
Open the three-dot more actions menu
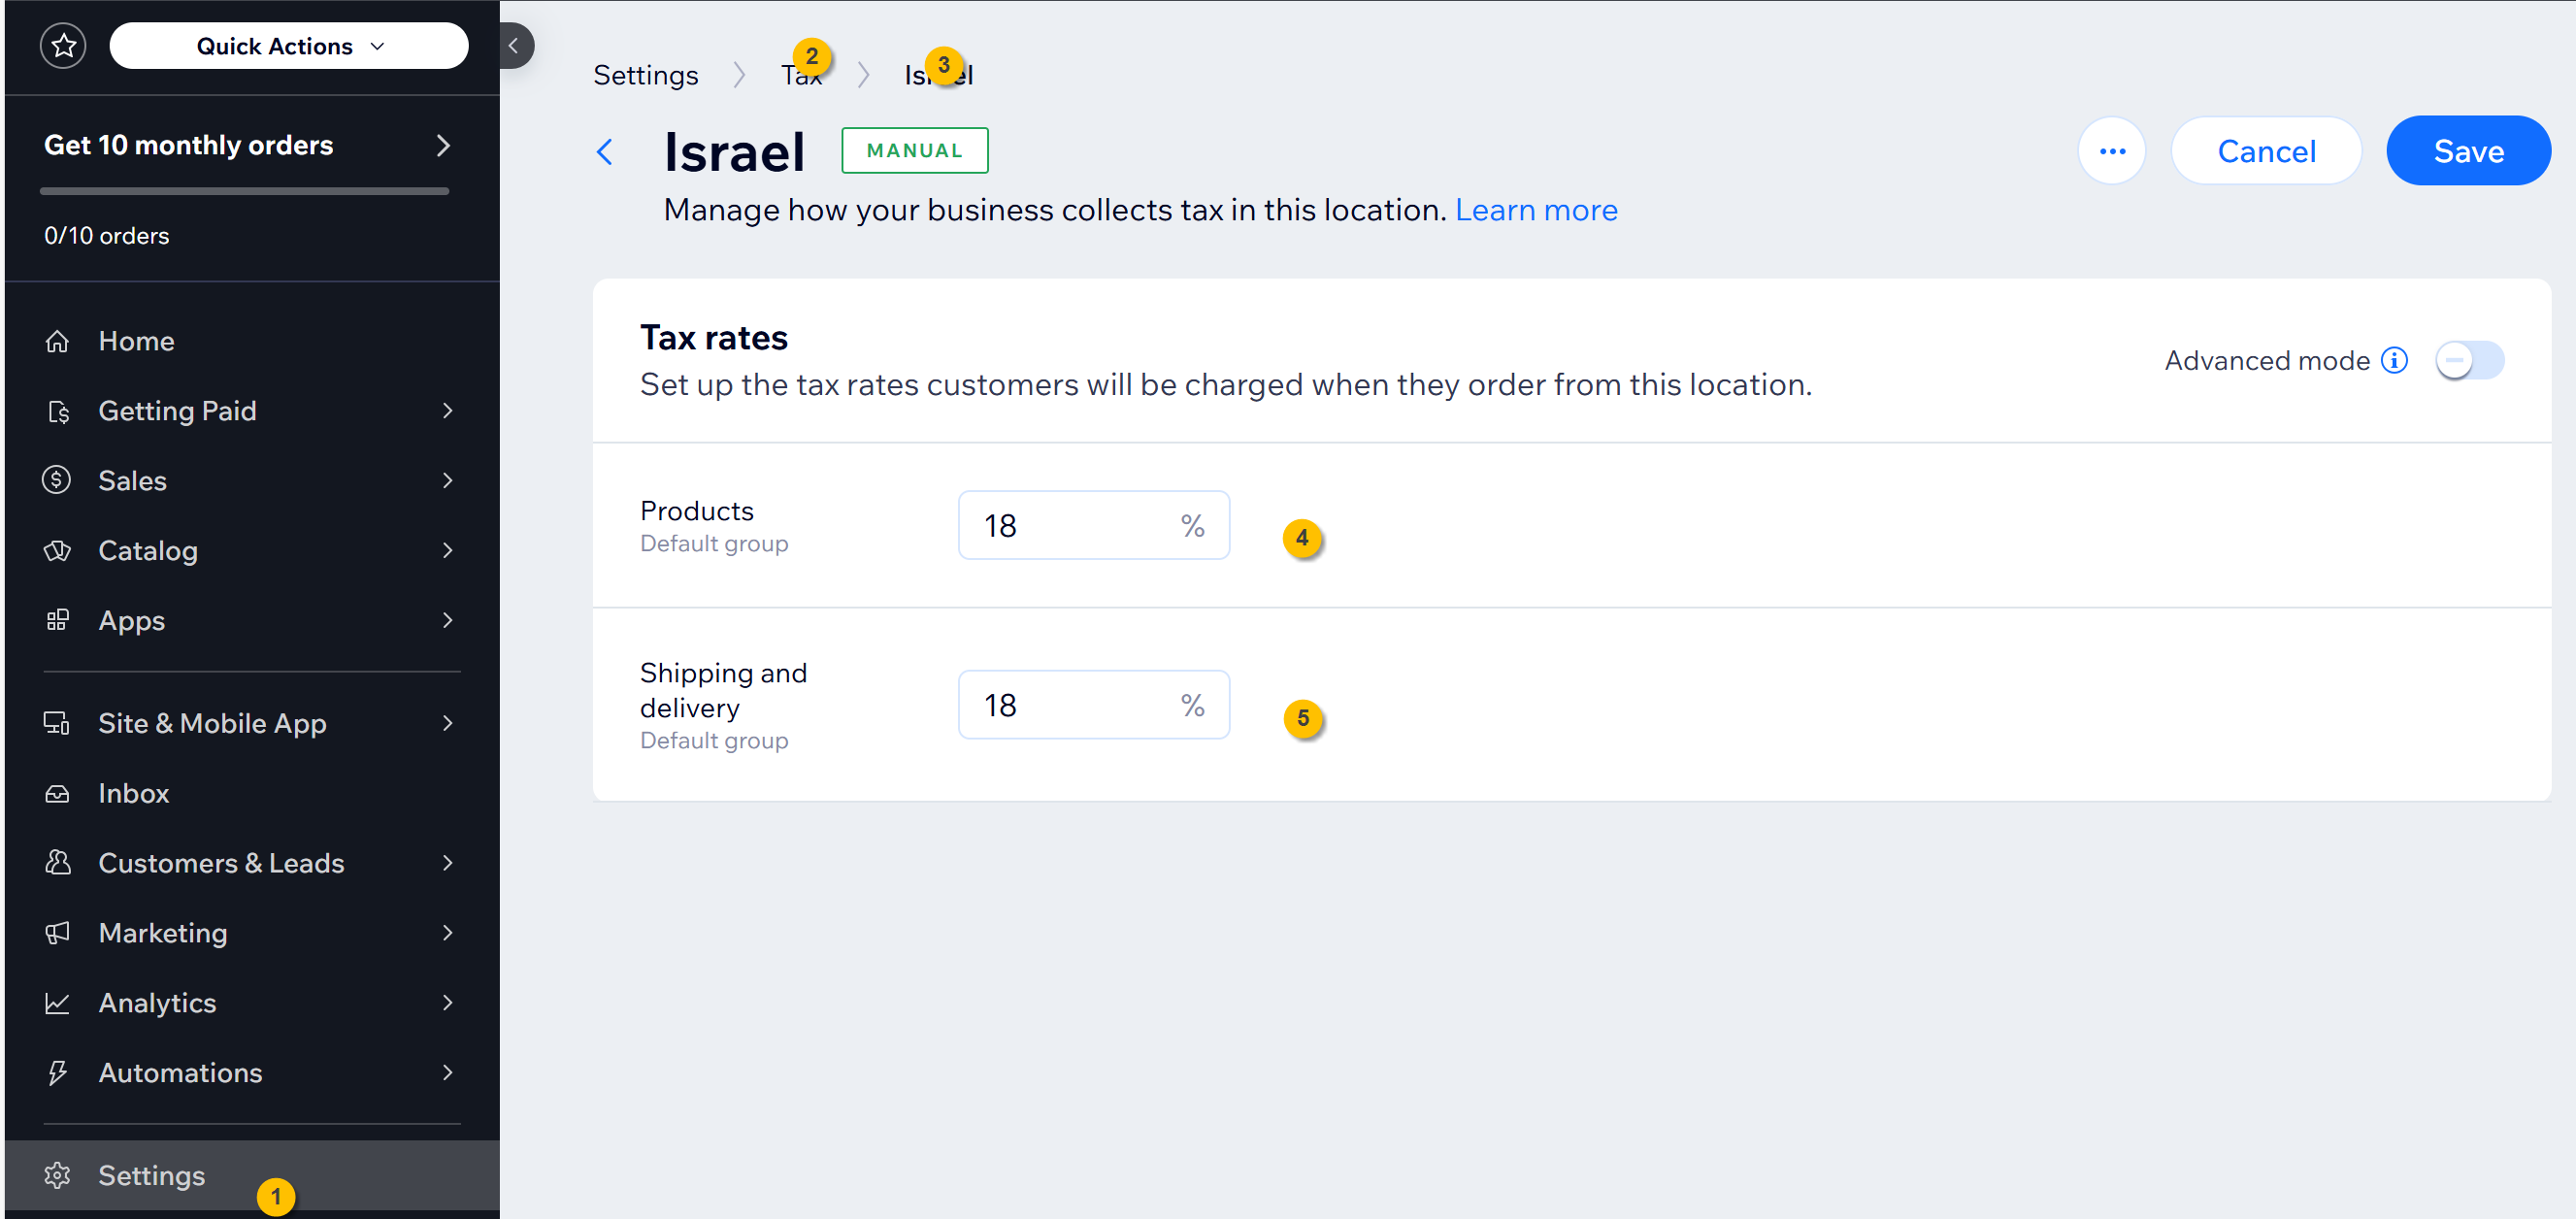pyautogui.click(x=2111, y=151)
